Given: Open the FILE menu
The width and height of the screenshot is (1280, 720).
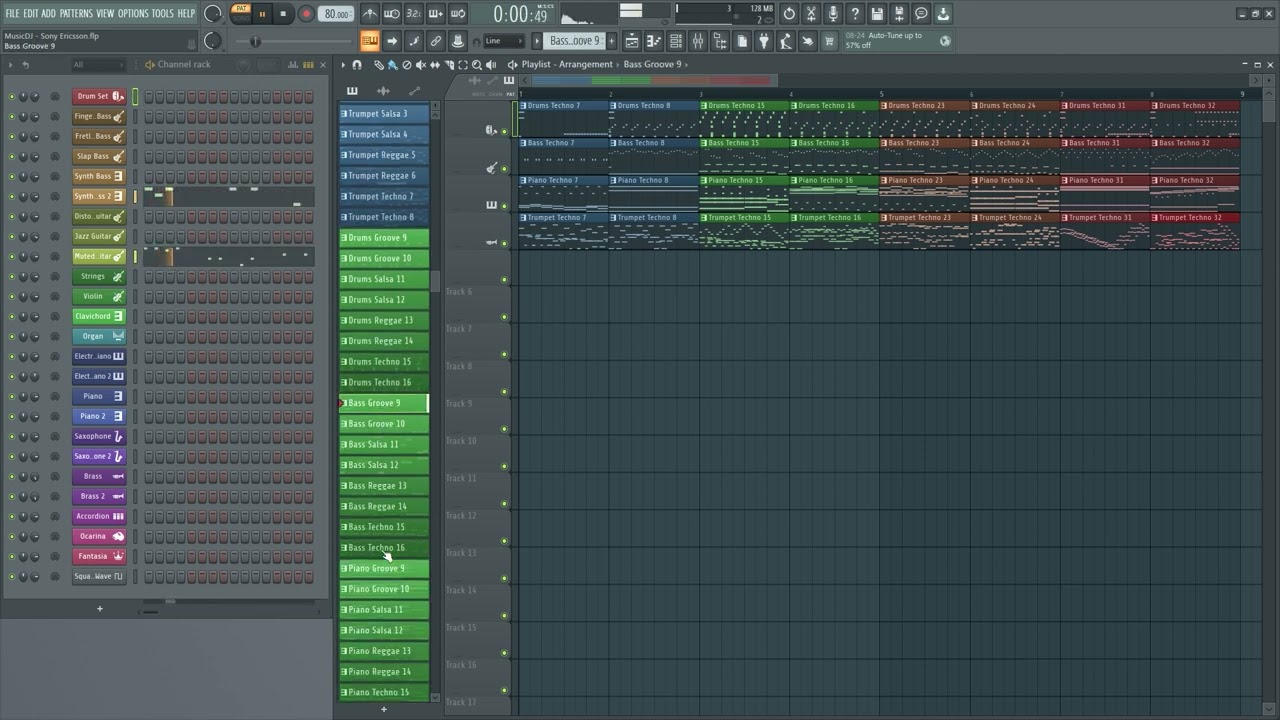Looking at the screenshot, I should pyautogui.click(x=12, y=13).
